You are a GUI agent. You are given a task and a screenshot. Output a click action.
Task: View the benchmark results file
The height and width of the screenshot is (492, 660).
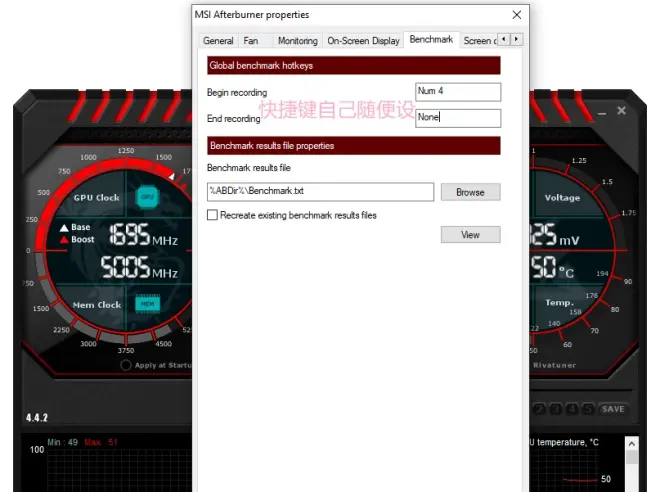tap(471, 234)
